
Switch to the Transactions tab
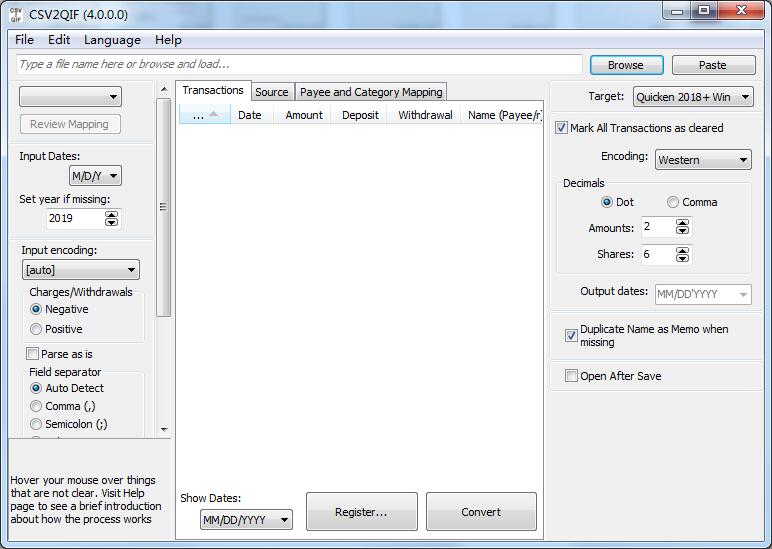coord(213,91)
